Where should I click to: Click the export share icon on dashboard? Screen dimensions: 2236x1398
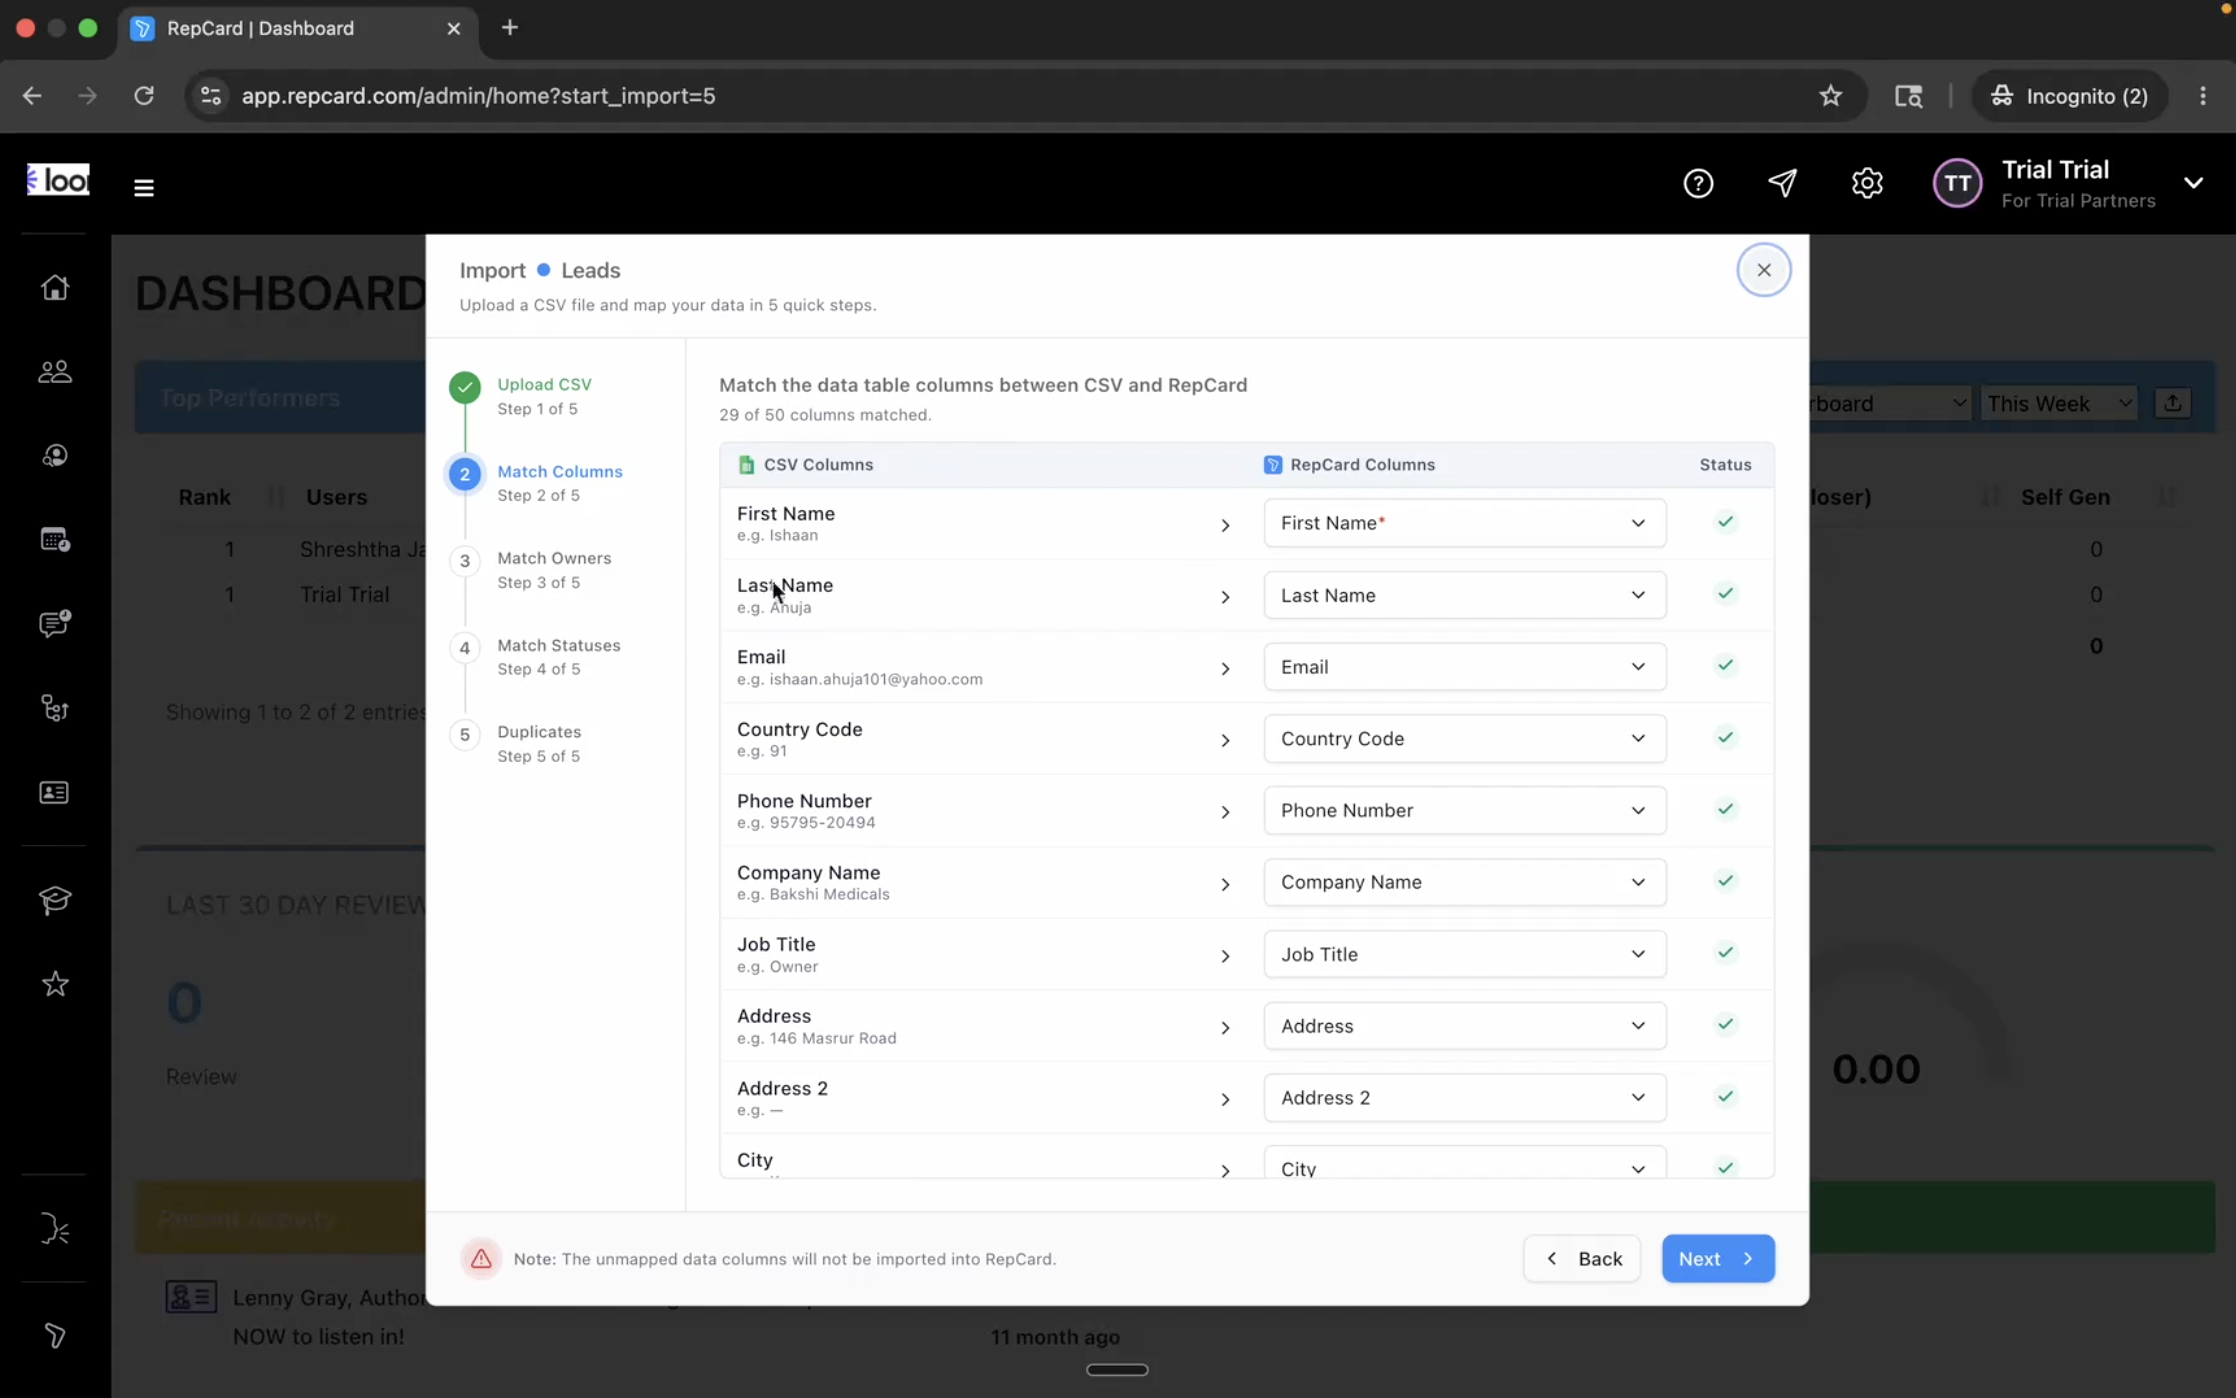2172,403
